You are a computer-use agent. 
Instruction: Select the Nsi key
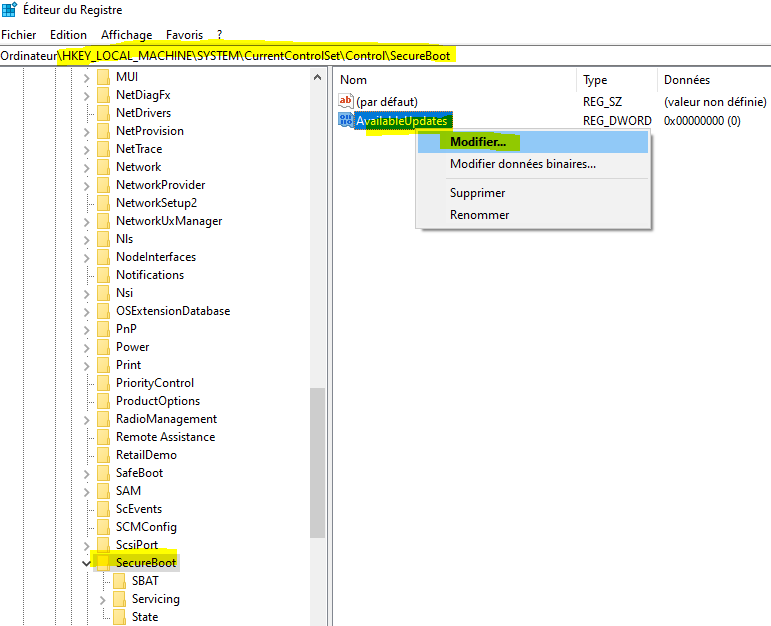pyautogui.click(x=124, y=293)
